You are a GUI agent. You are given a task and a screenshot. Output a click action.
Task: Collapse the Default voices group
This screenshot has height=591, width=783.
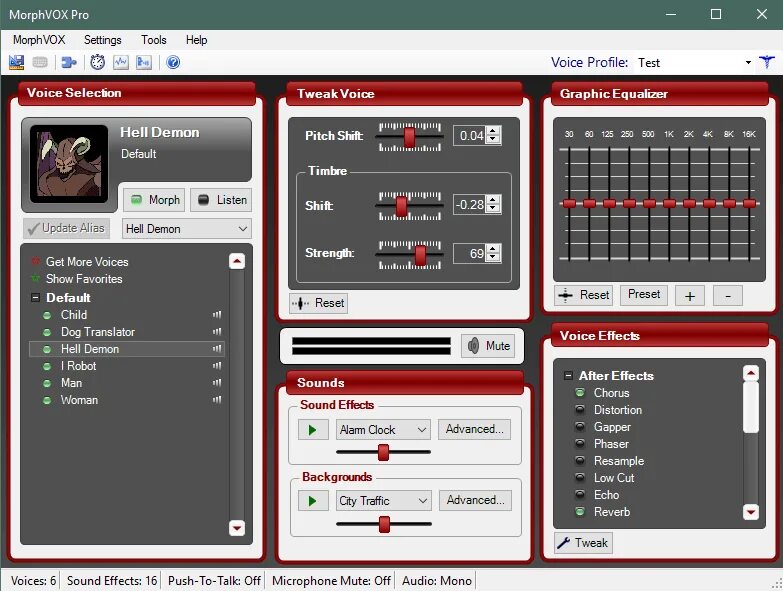point(35,297)
